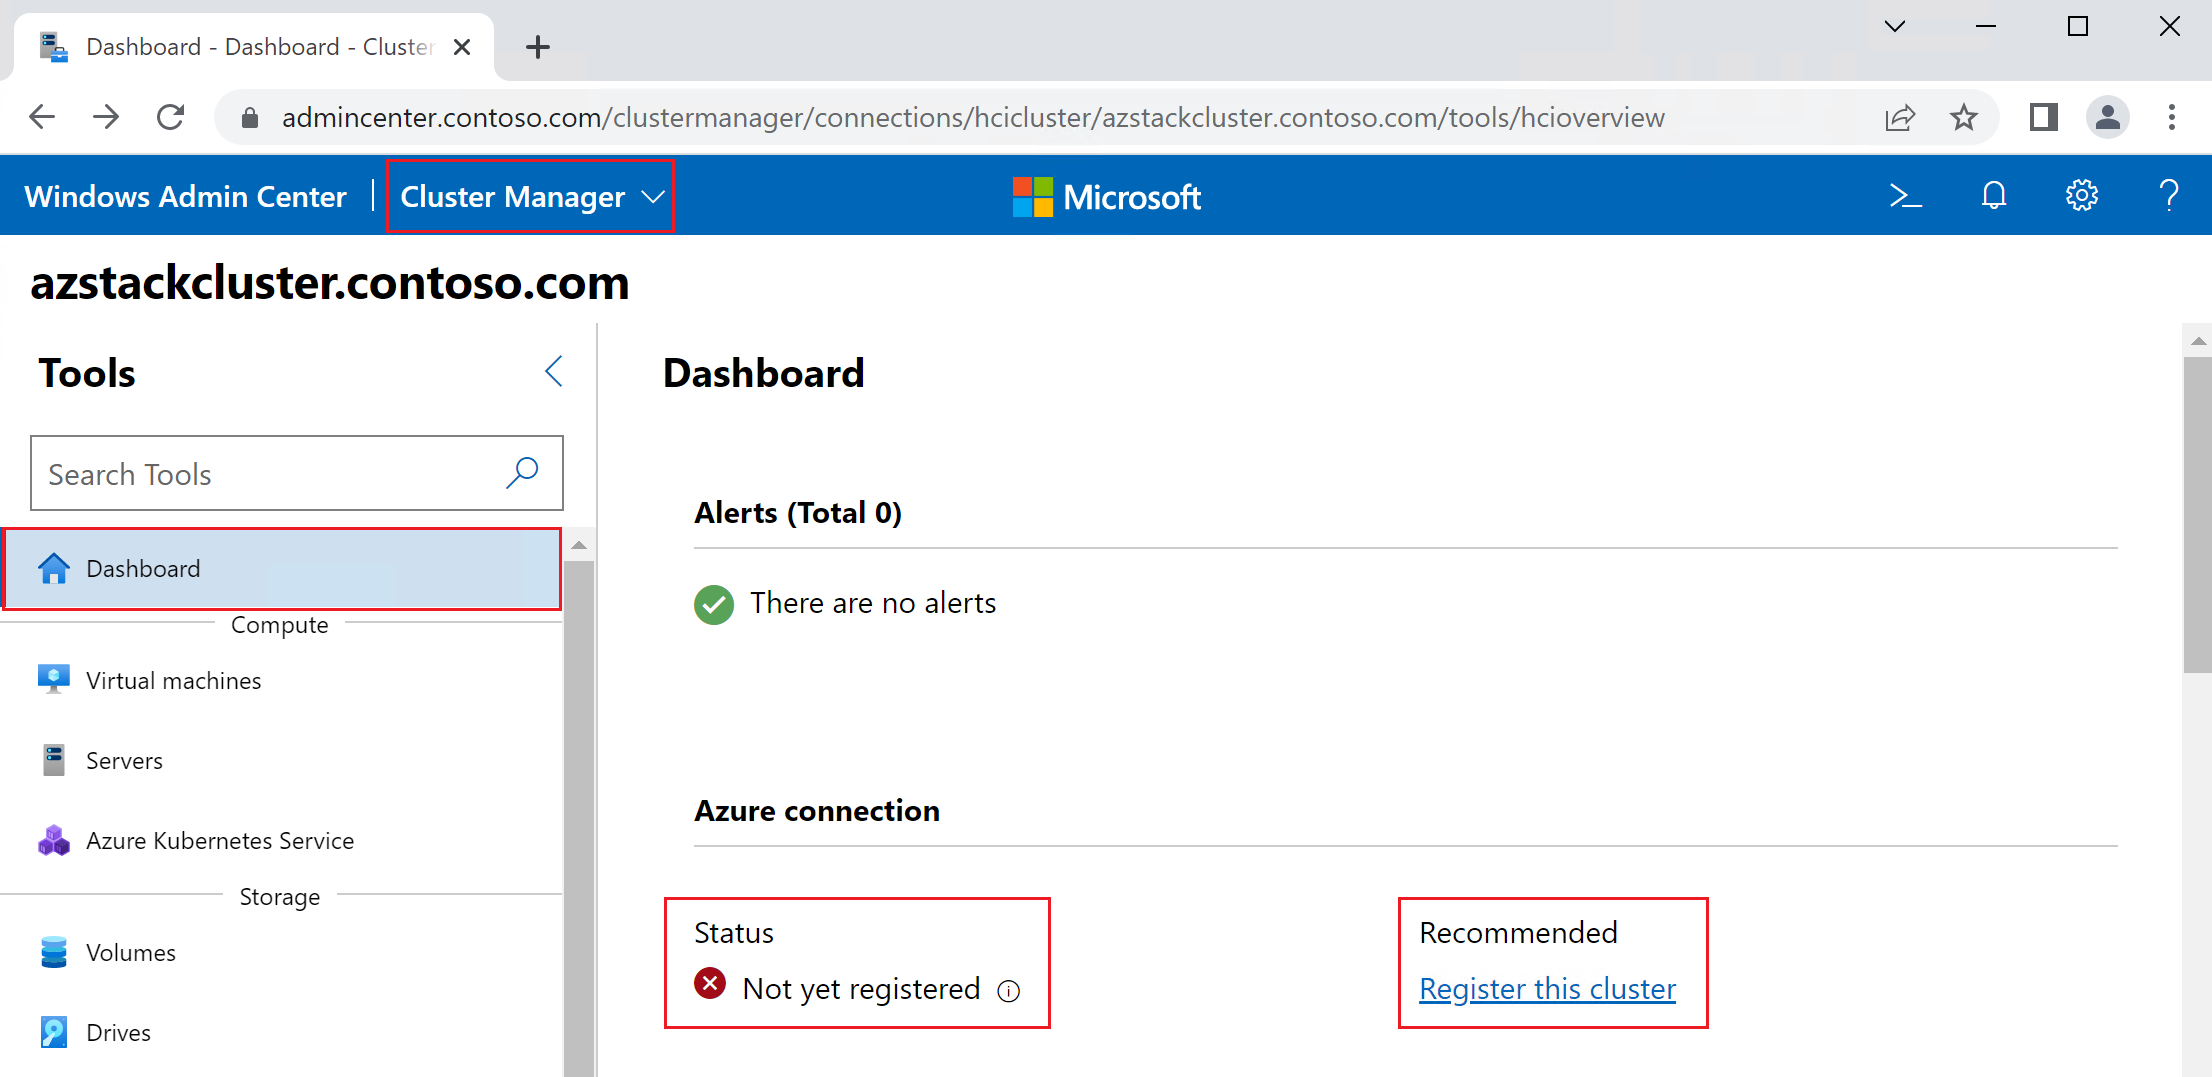Click the Azure Kubernetes Service icon

[54, 840]
